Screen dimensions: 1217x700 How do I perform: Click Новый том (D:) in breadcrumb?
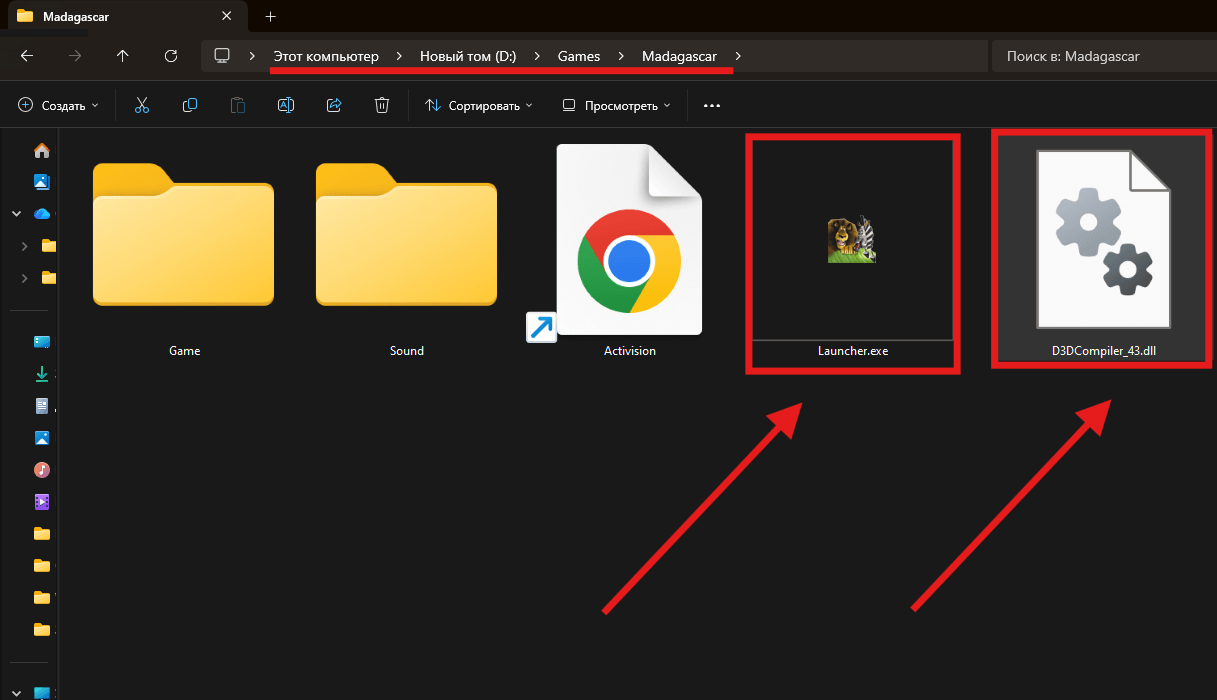pos(467,56)
